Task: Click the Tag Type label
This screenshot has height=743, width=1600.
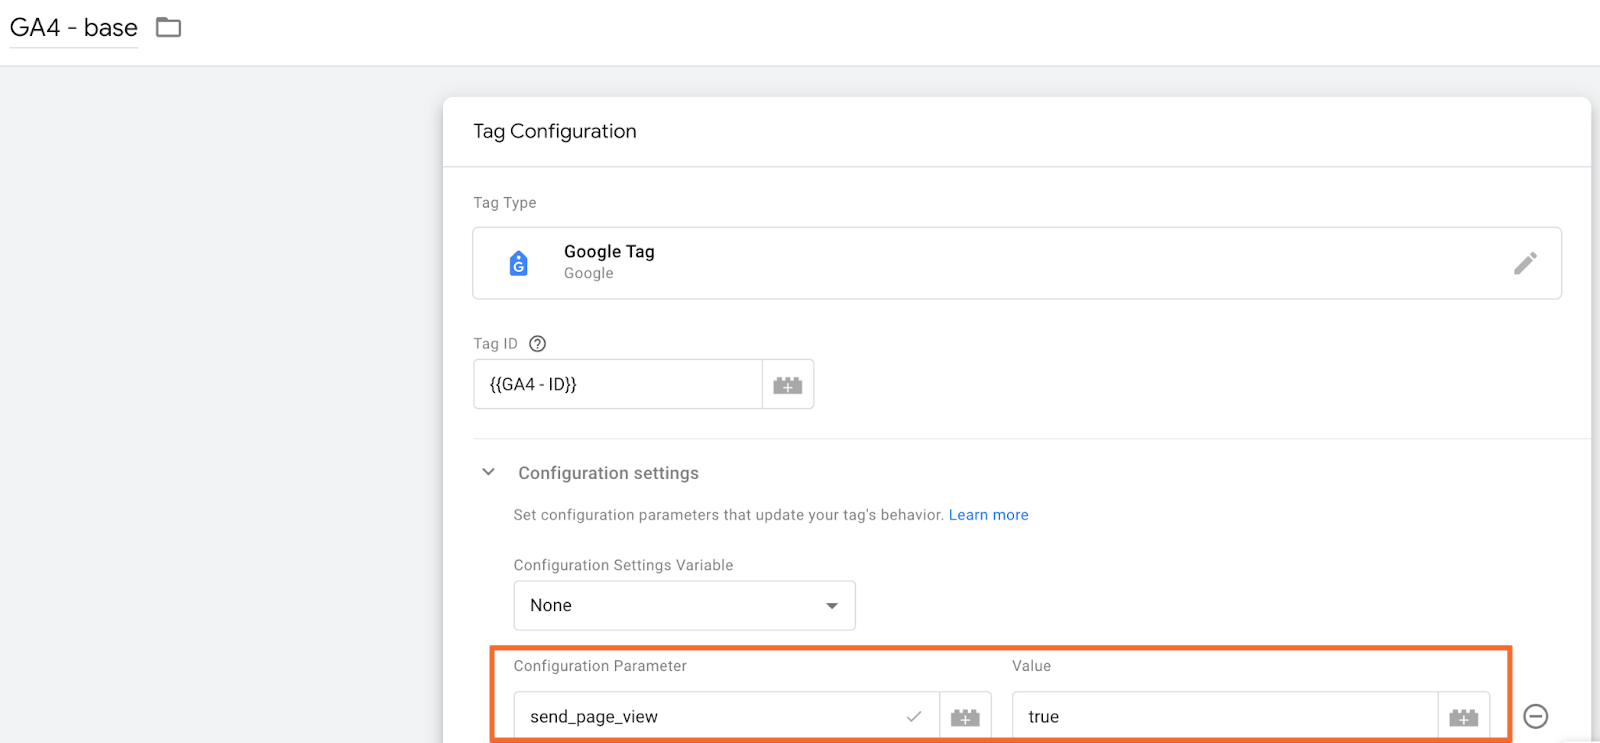Action: click(505, 203)
